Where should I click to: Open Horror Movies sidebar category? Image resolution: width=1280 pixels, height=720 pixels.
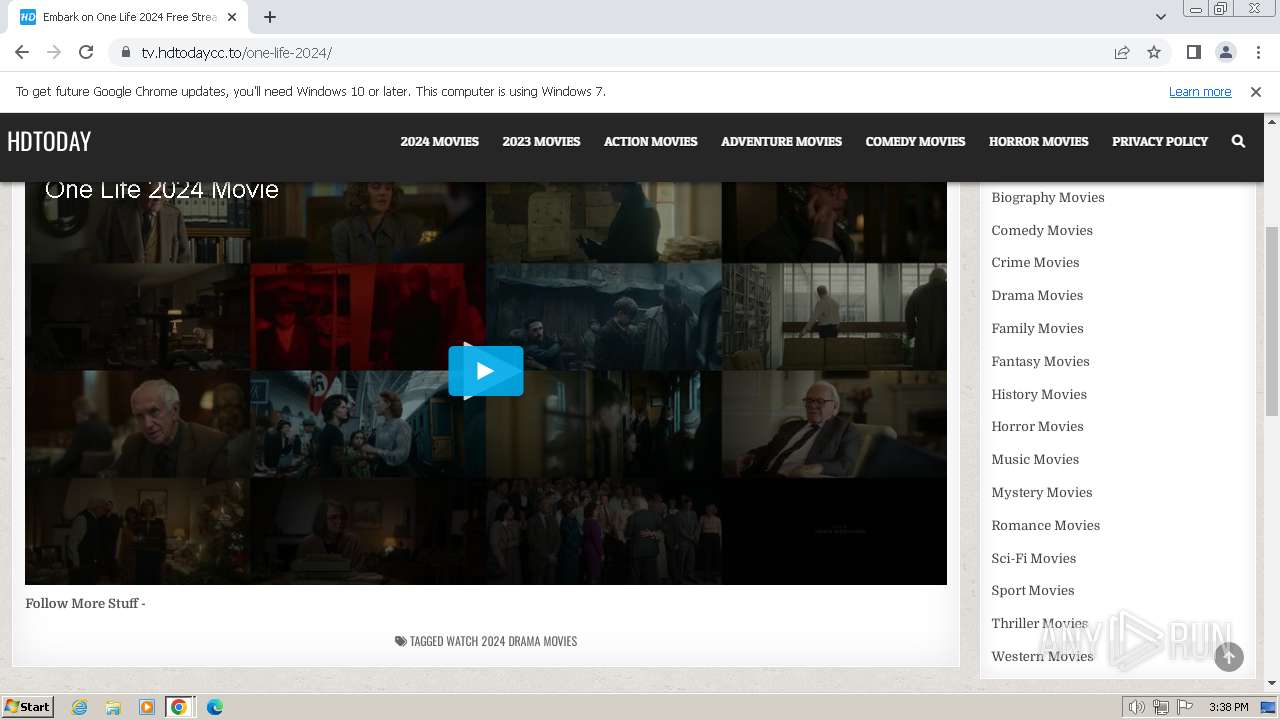[x=1037, y=426]
